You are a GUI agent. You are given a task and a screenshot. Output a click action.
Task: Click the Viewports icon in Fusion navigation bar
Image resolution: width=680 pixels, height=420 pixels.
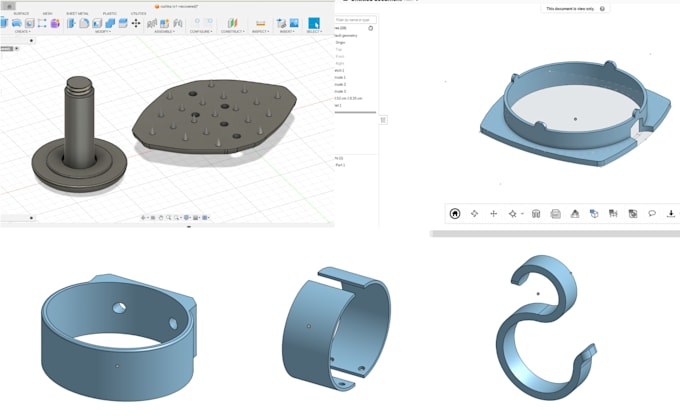[x=206, y=217]
